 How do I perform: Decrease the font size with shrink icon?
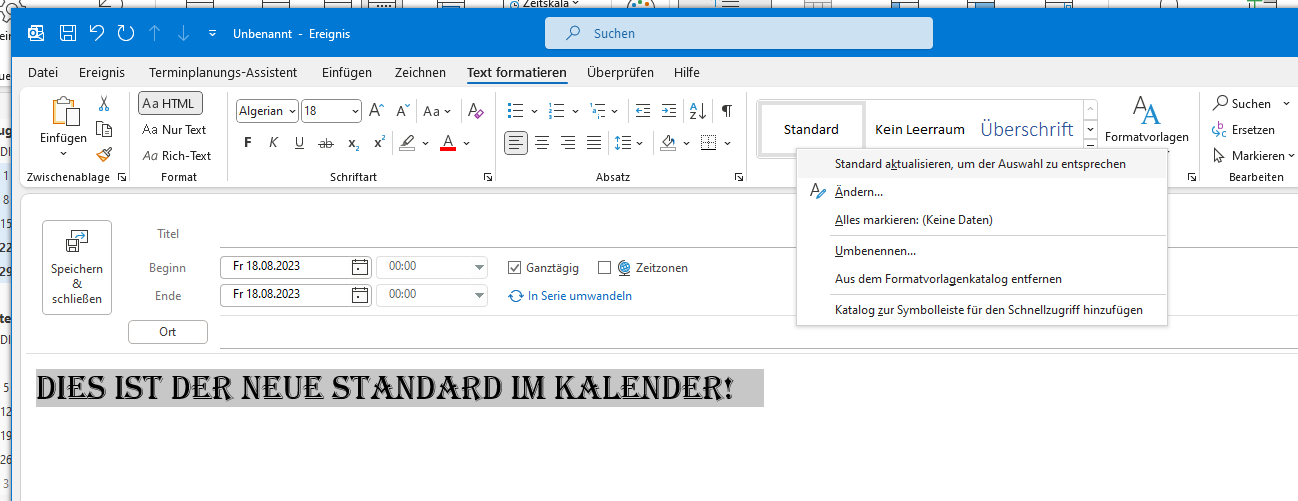pos(402,111)
